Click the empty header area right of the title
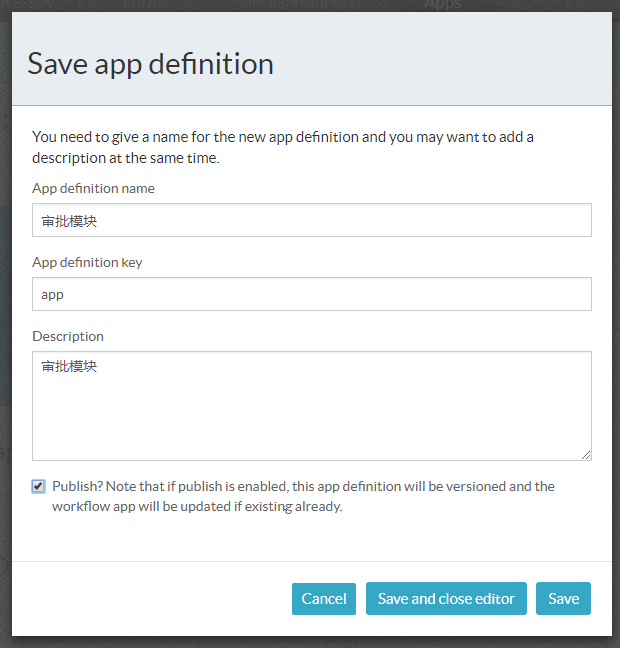620x648 pixels. (450, 64)
